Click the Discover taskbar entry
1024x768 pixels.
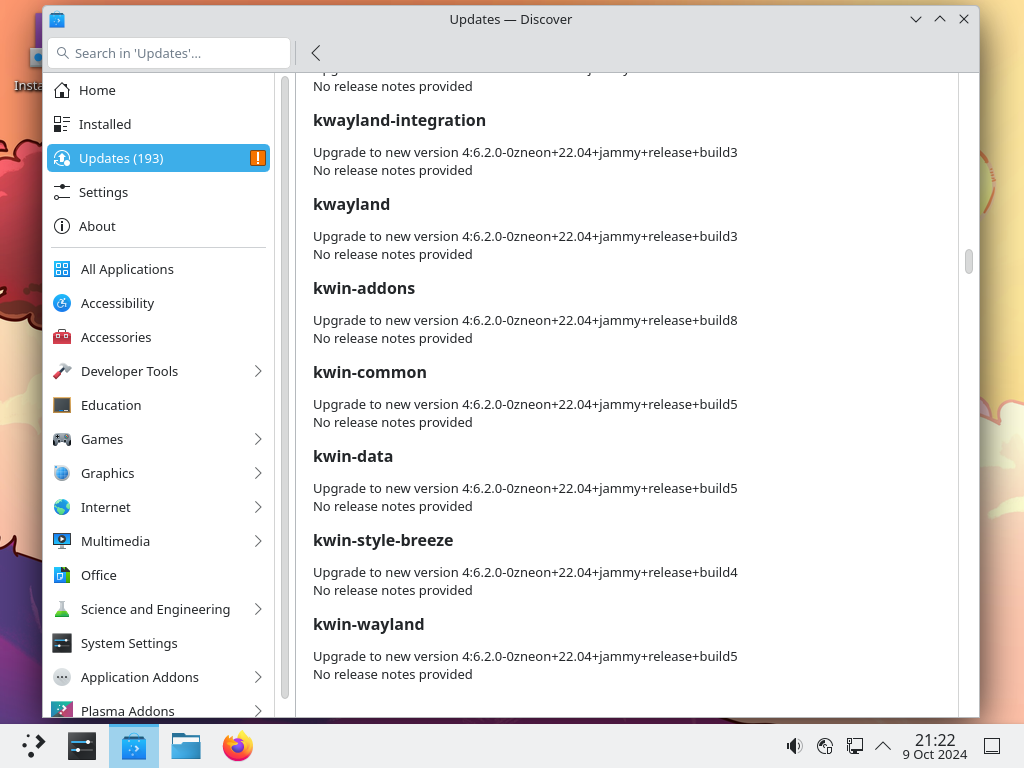pyautogui.click(x=134, y=746)
